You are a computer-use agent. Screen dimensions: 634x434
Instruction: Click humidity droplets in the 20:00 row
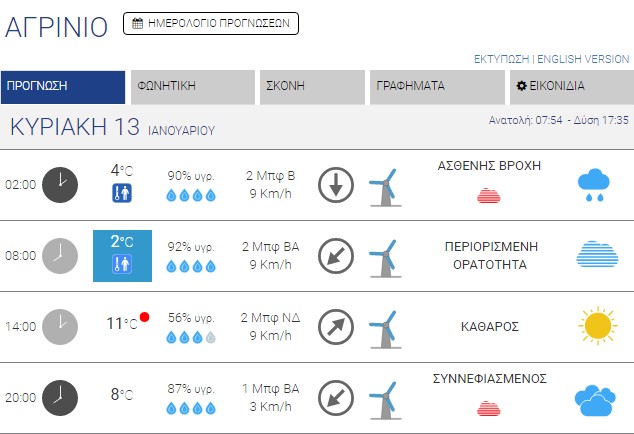[x=190, y=408]
